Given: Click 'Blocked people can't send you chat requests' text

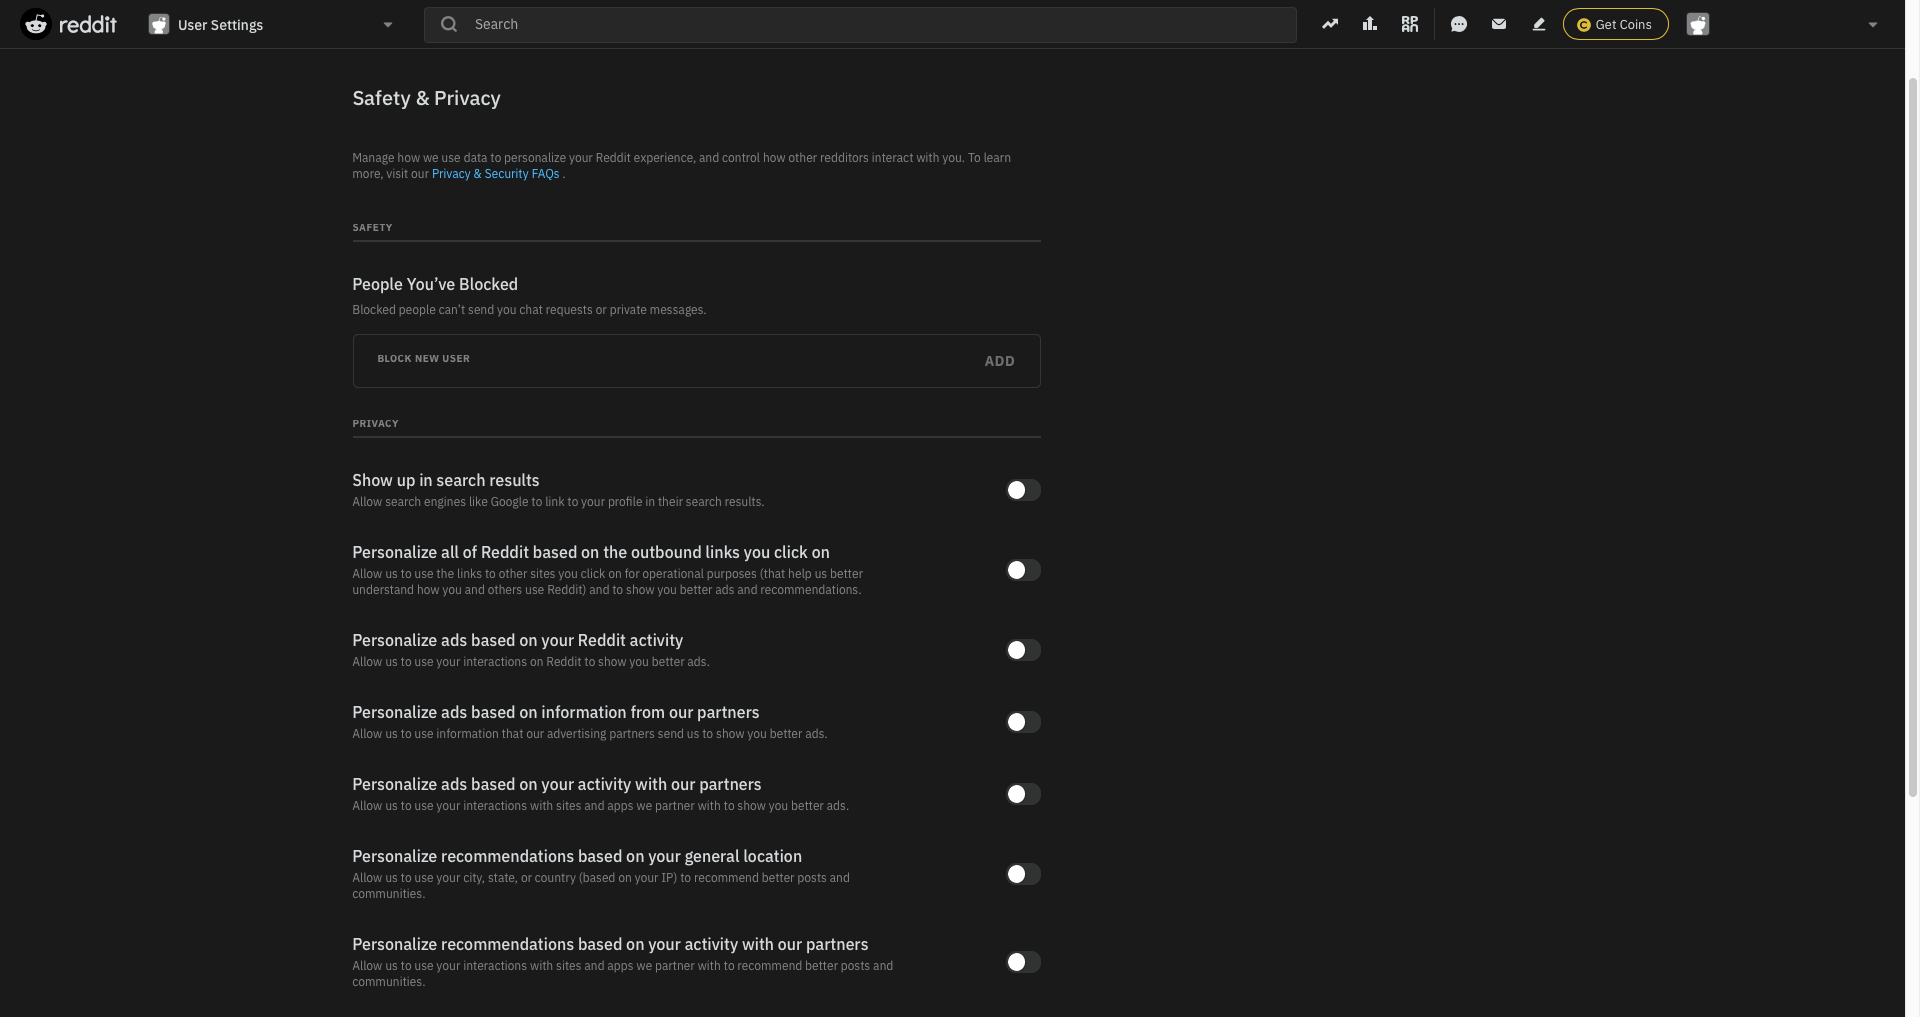Looking at the screenshot, I should pos(529,310).
